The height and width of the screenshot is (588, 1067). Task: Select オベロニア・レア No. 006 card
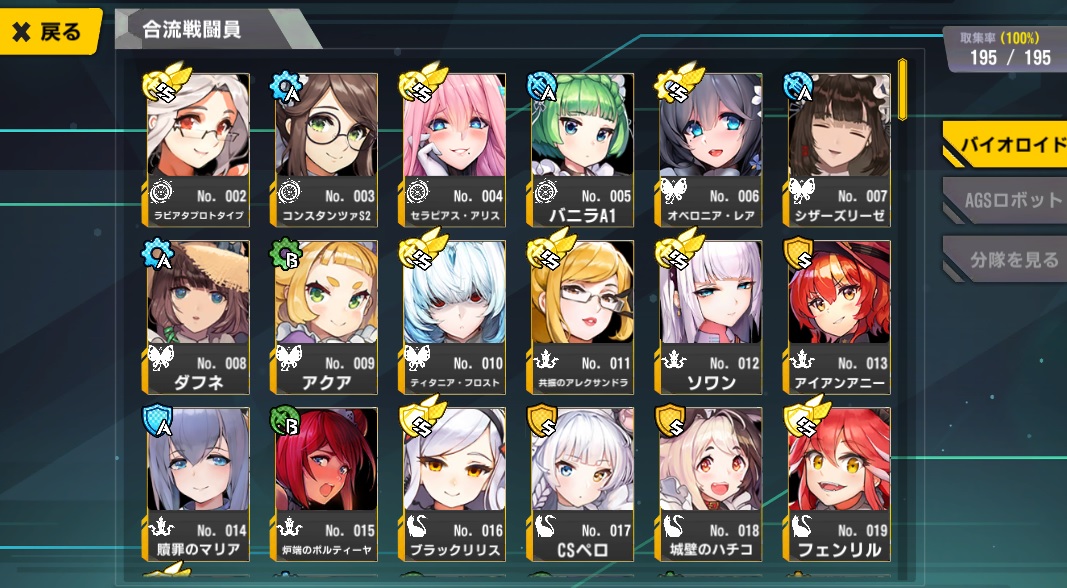(x=710, y=150)
